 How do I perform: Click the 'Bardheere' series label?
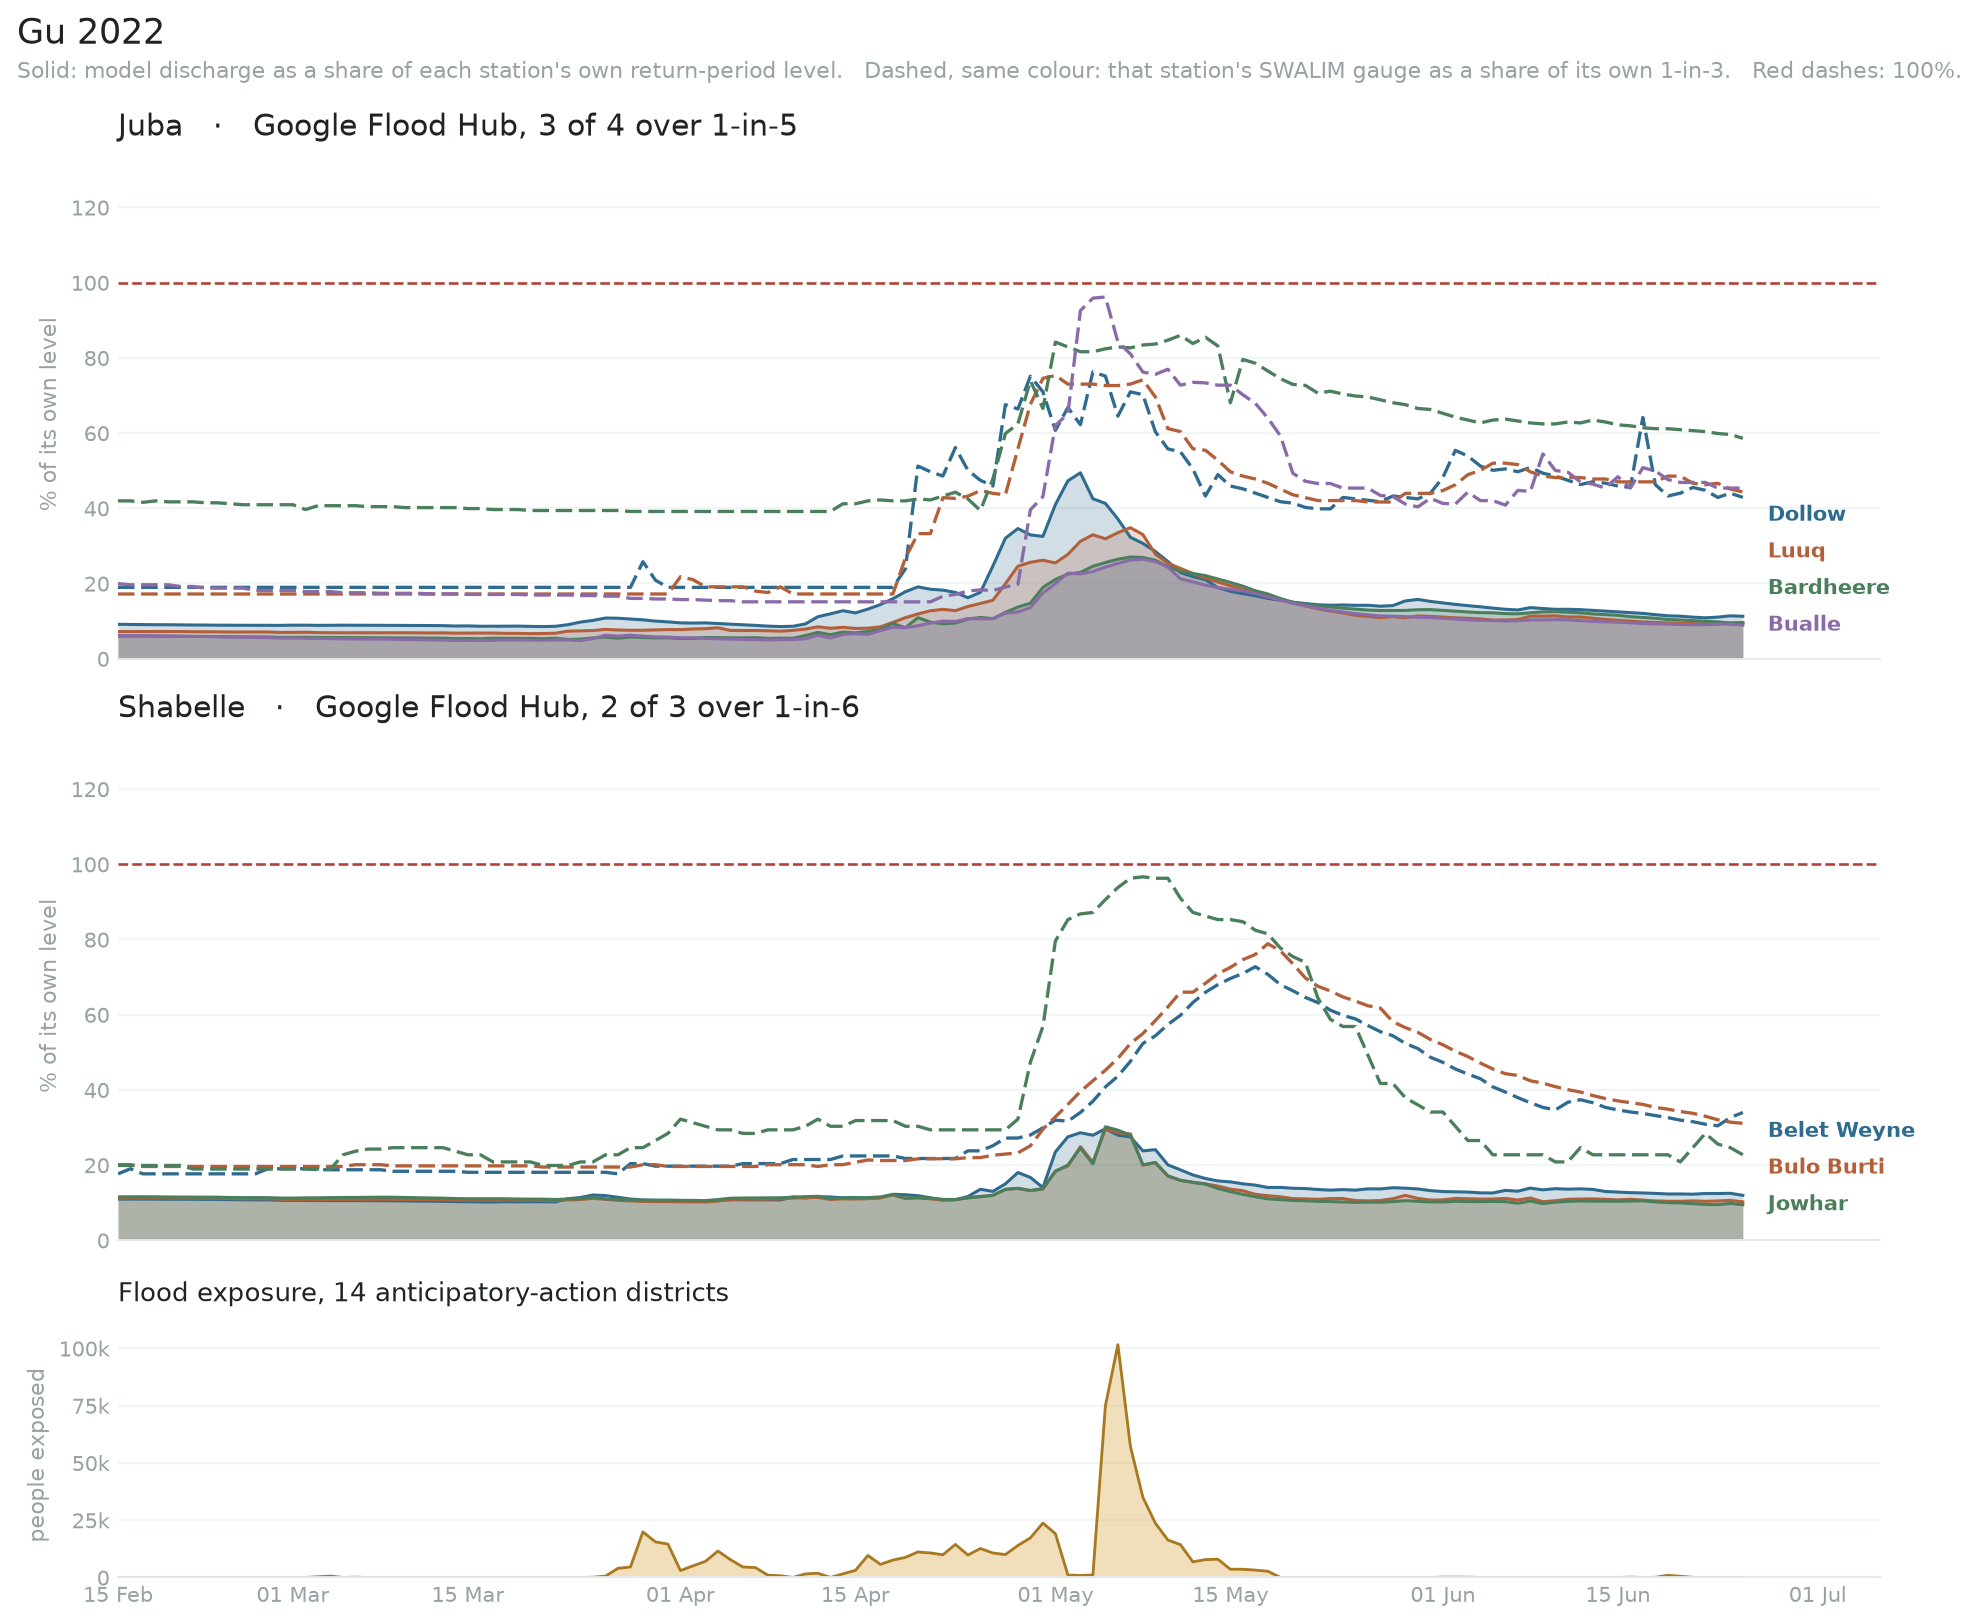1828,587
